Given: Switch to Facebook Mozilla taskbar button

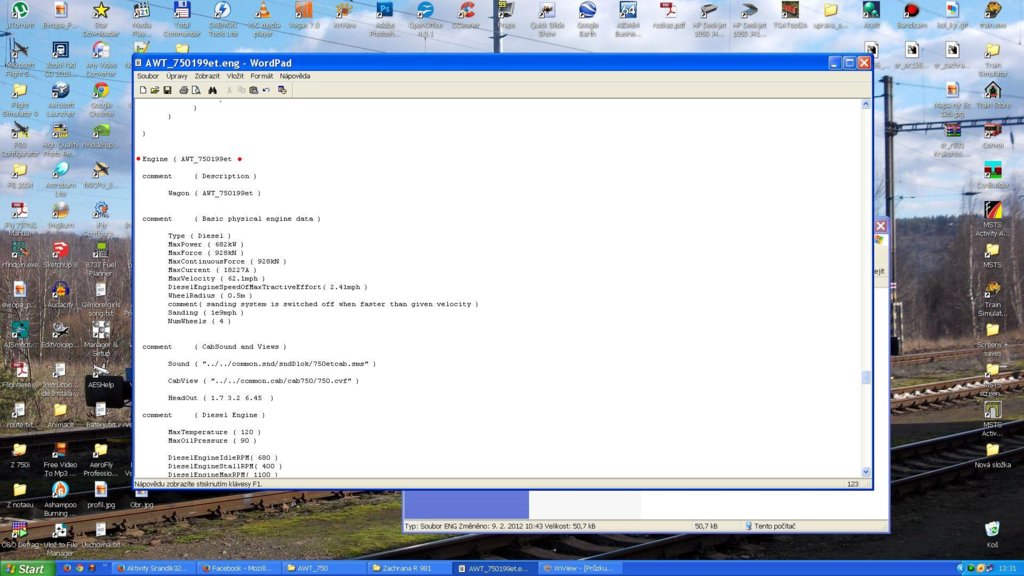Looking at the screenshot, I should pos(238,568).
